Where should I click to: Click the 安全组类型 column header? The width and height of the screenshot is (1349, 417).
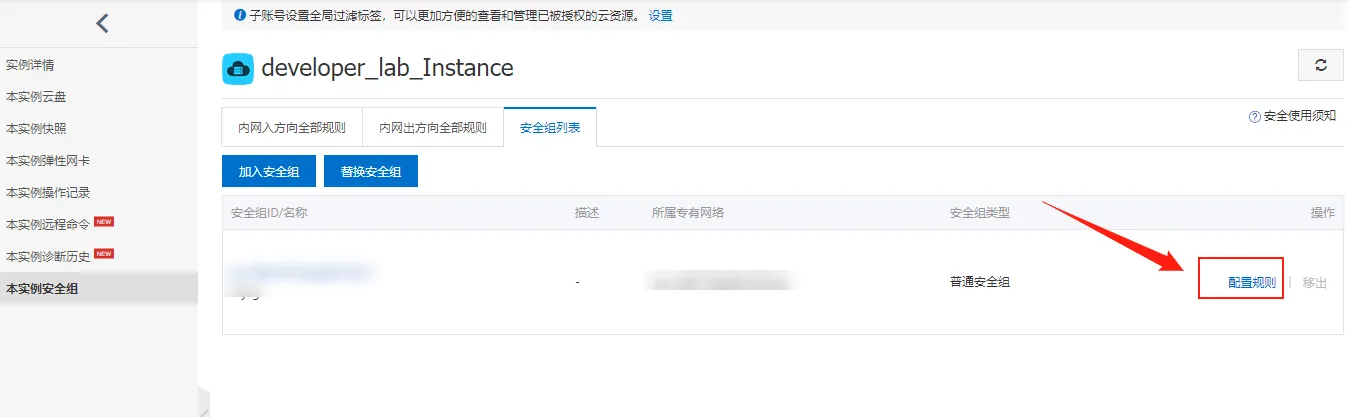click(980, 213)
